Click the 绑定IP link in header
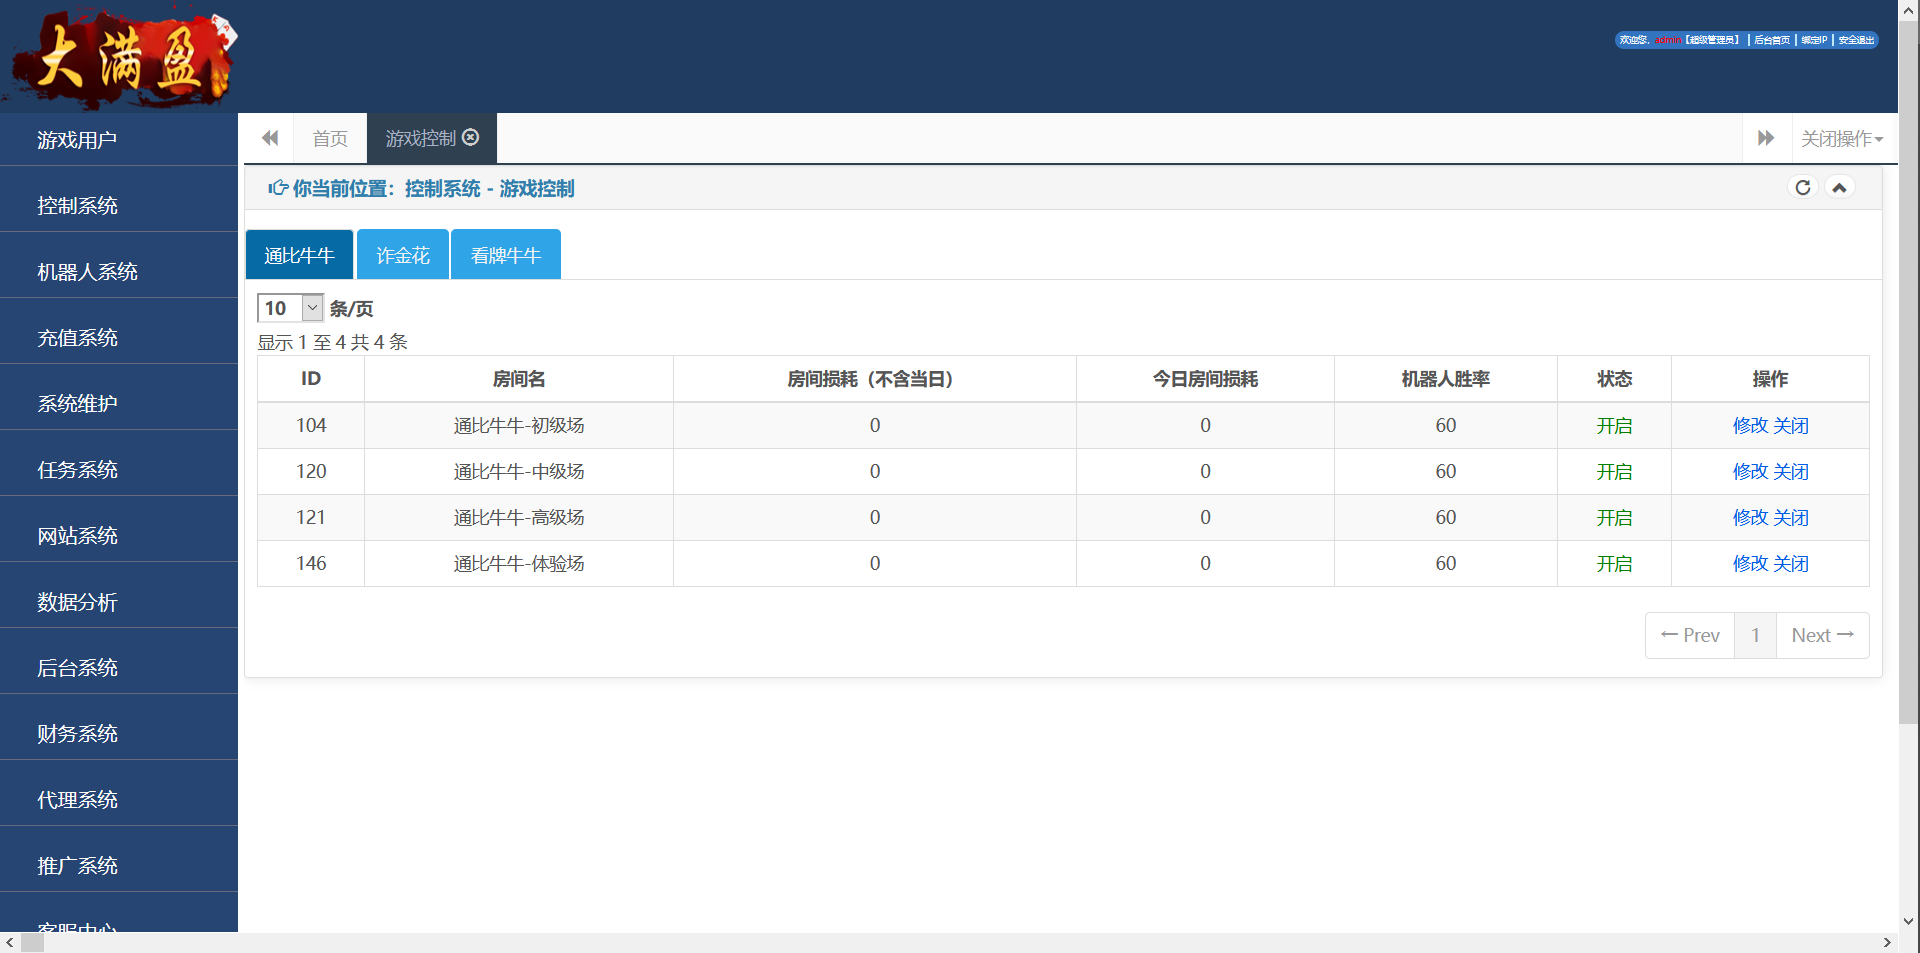The image size is (1920, 953). [x=1814, y=40]
